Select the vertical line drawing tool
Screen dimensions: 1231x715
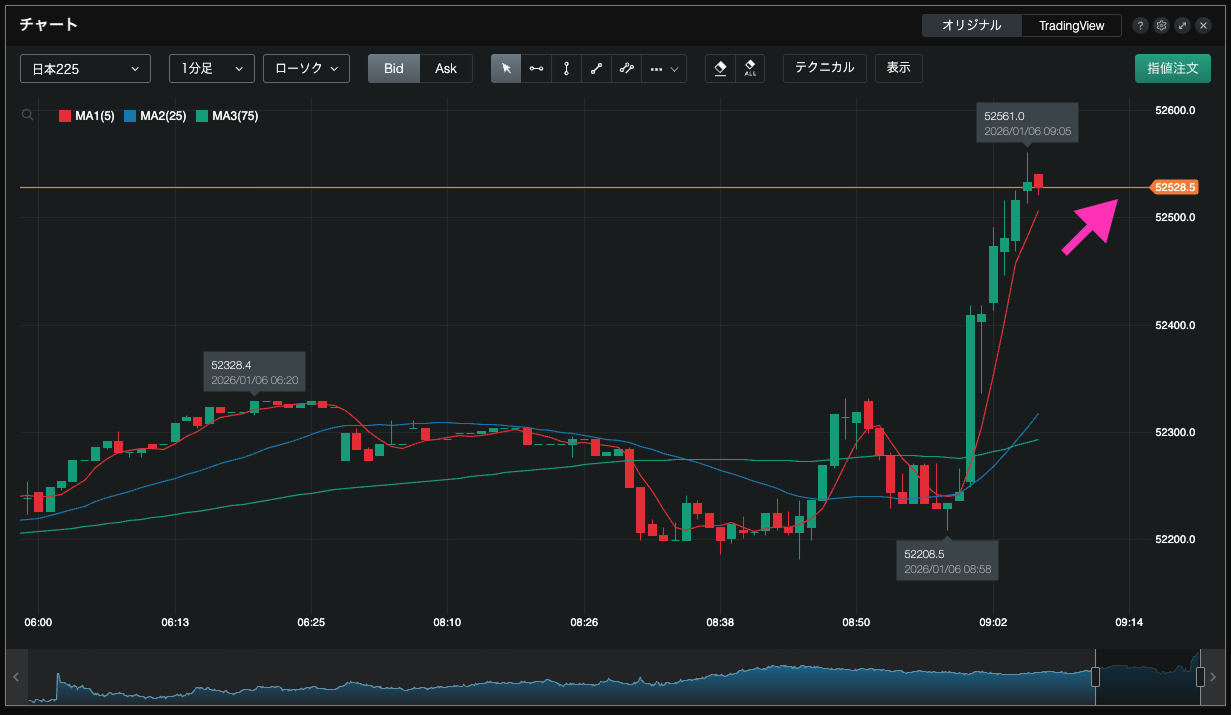[x=566, y=68]
